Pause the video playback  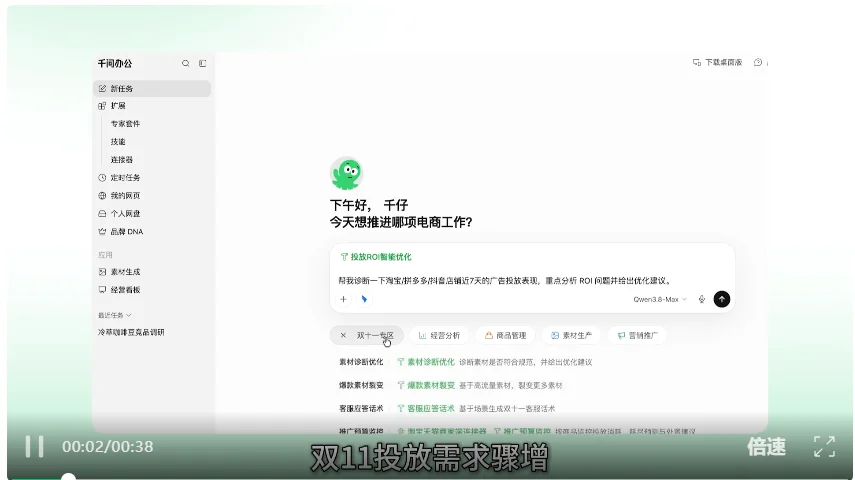click(34, 447)
